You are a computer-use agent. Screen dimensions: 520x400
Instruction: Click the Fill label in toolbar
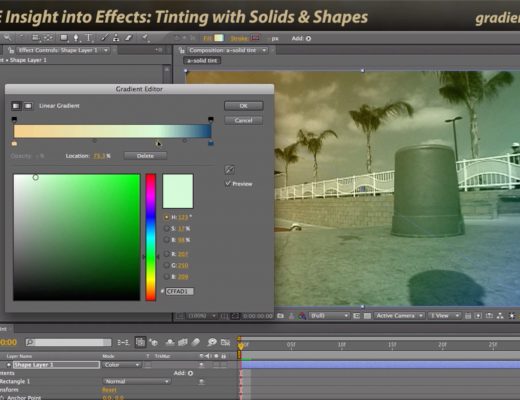point(208,39)
